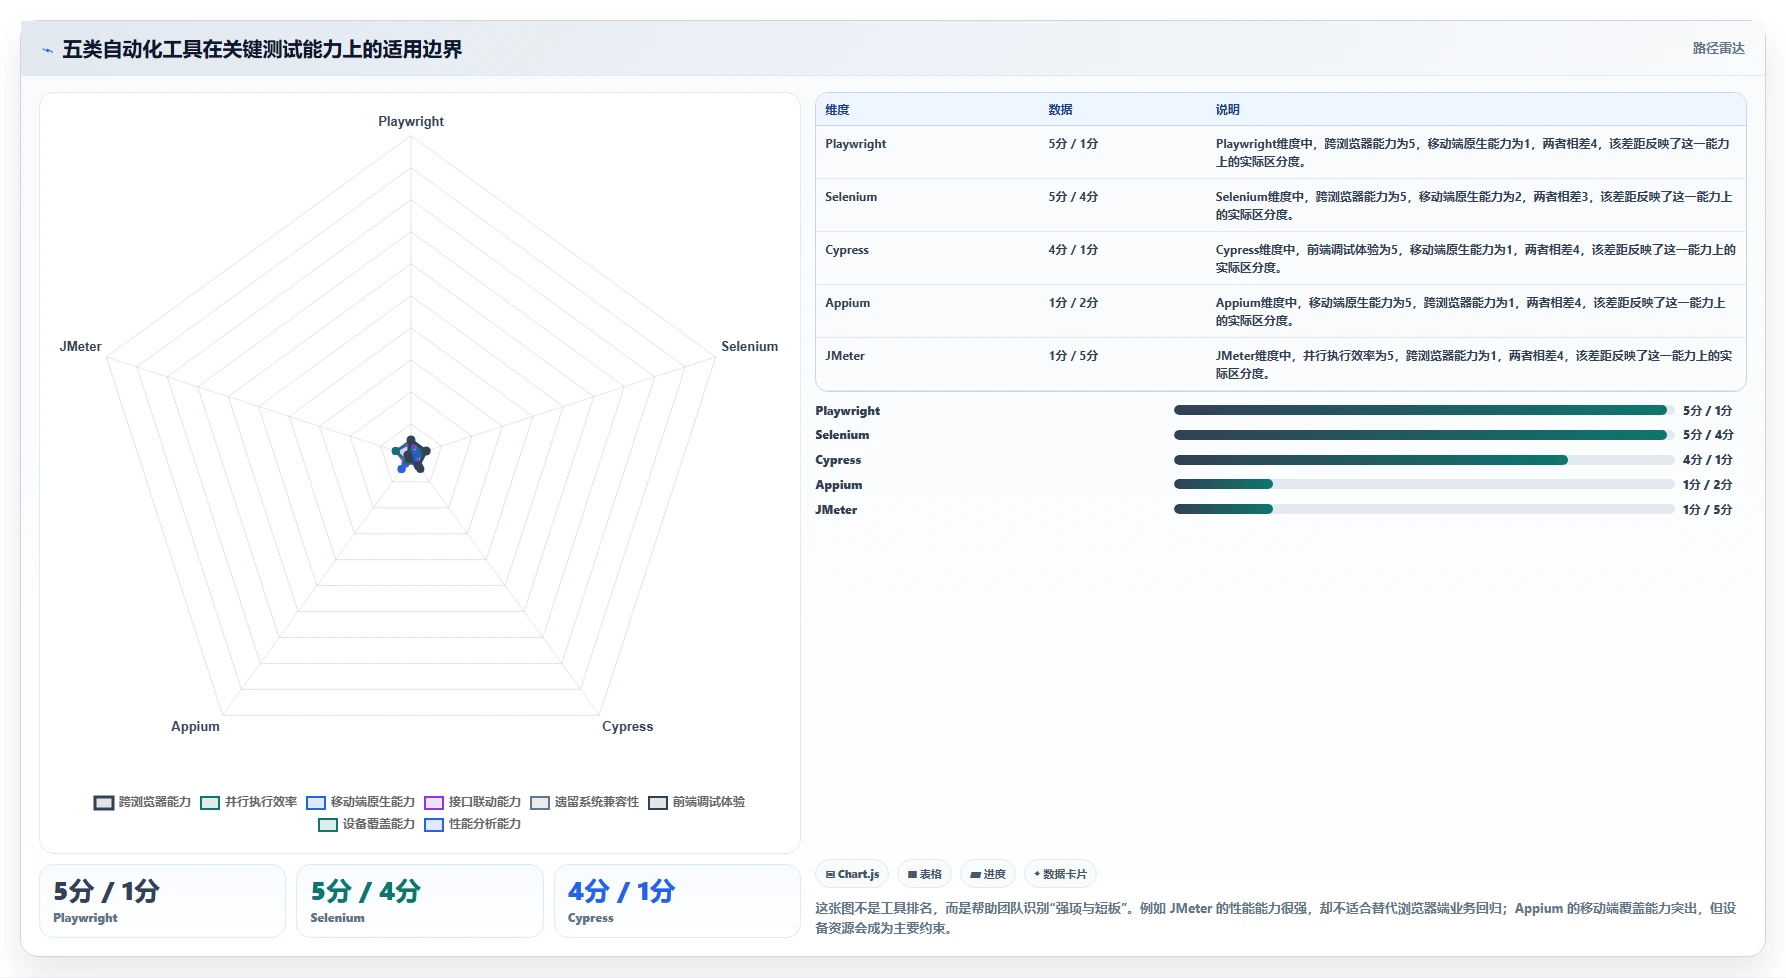Screen dimensions: 1786x978
Task: Click the Playwright维度中 description in the table
Action: pyautogui.click(x=1473, y=153)
